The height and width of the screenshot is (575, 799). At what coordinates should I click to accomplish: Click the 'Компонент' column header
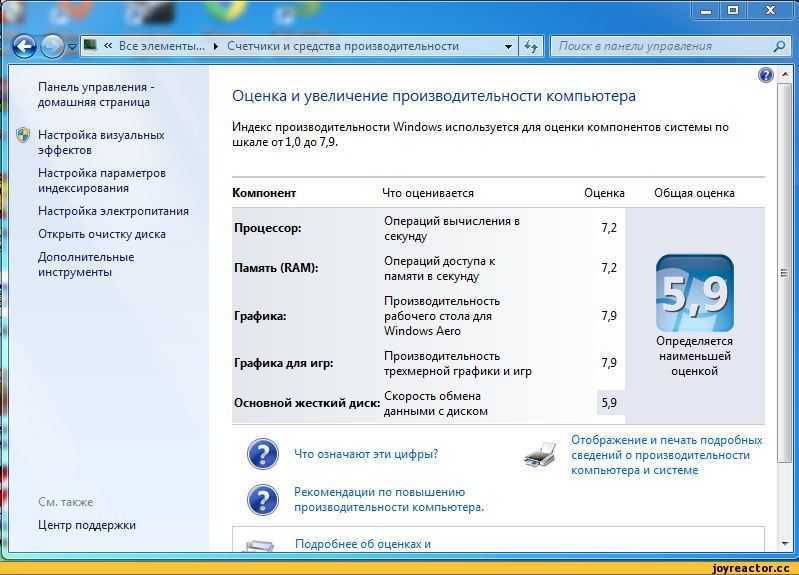tap(264, 193)
